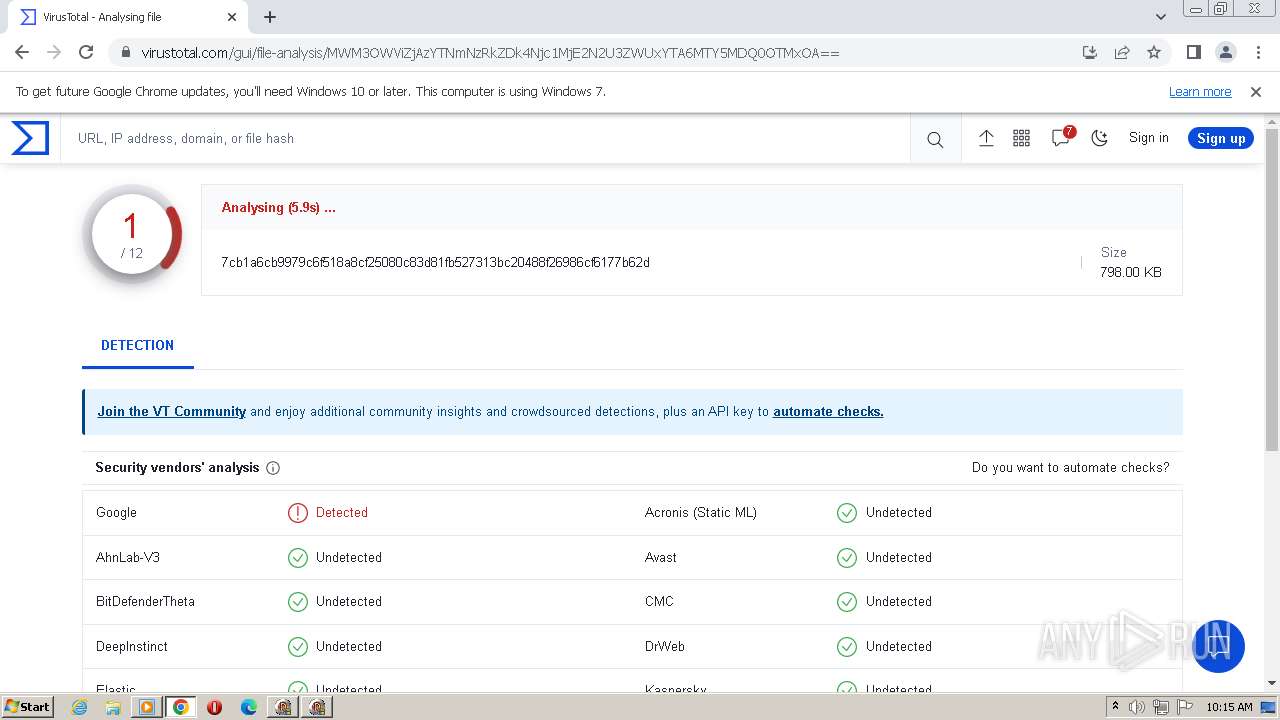Viewport: 1280px width, 720px height.
Task: Select the DETECTION tab
Action: [137, 345]
